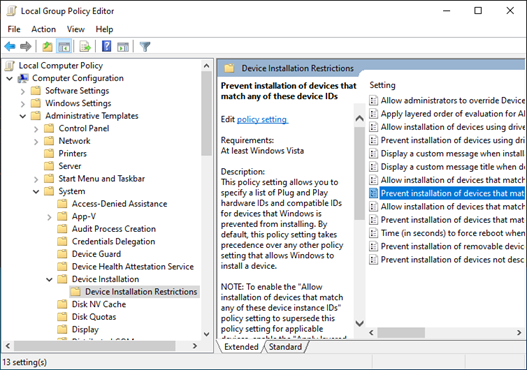The height and width of the screenshot is (370, 527).
Task: Expand the Control Panel node
Action: 36,129
